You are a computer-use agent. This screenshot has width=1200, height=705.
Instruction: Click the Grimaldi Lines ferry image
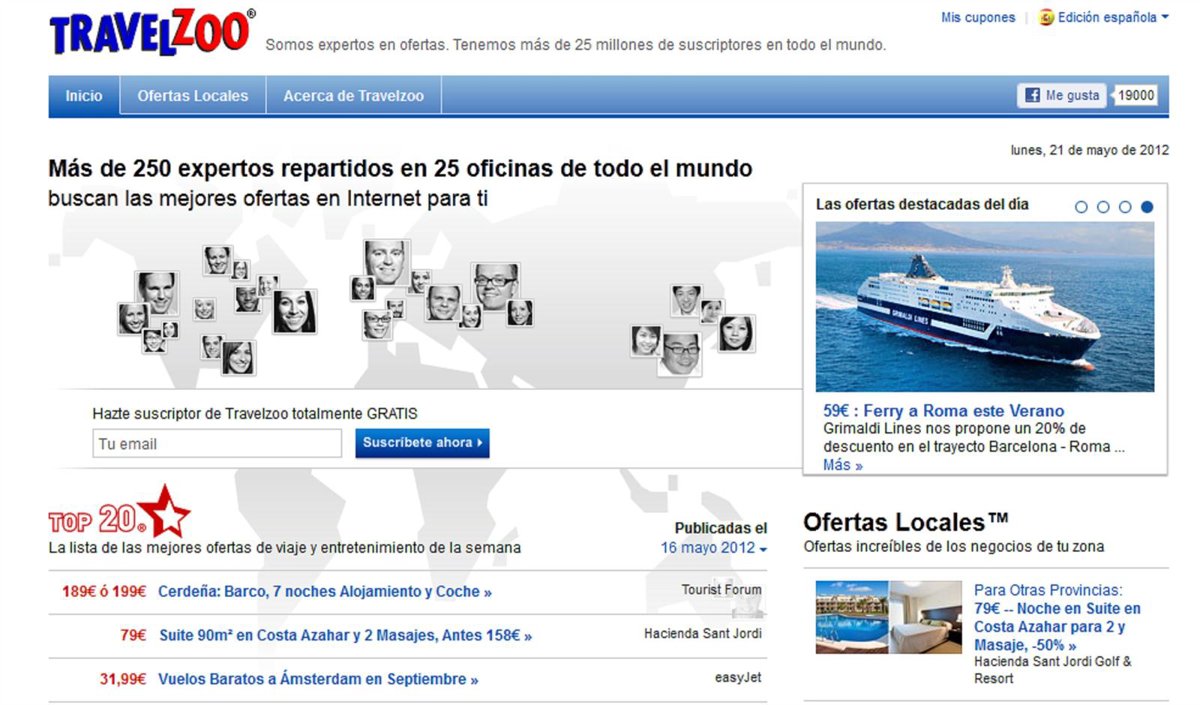[x=984, y=306]
